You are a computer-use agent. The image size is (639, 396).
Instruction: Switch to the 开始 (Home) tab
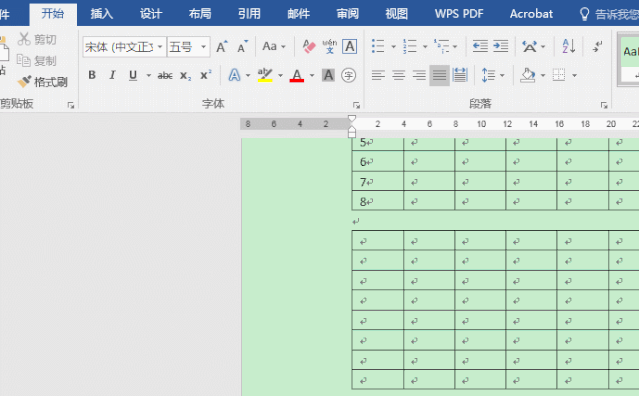coord(53,14)
